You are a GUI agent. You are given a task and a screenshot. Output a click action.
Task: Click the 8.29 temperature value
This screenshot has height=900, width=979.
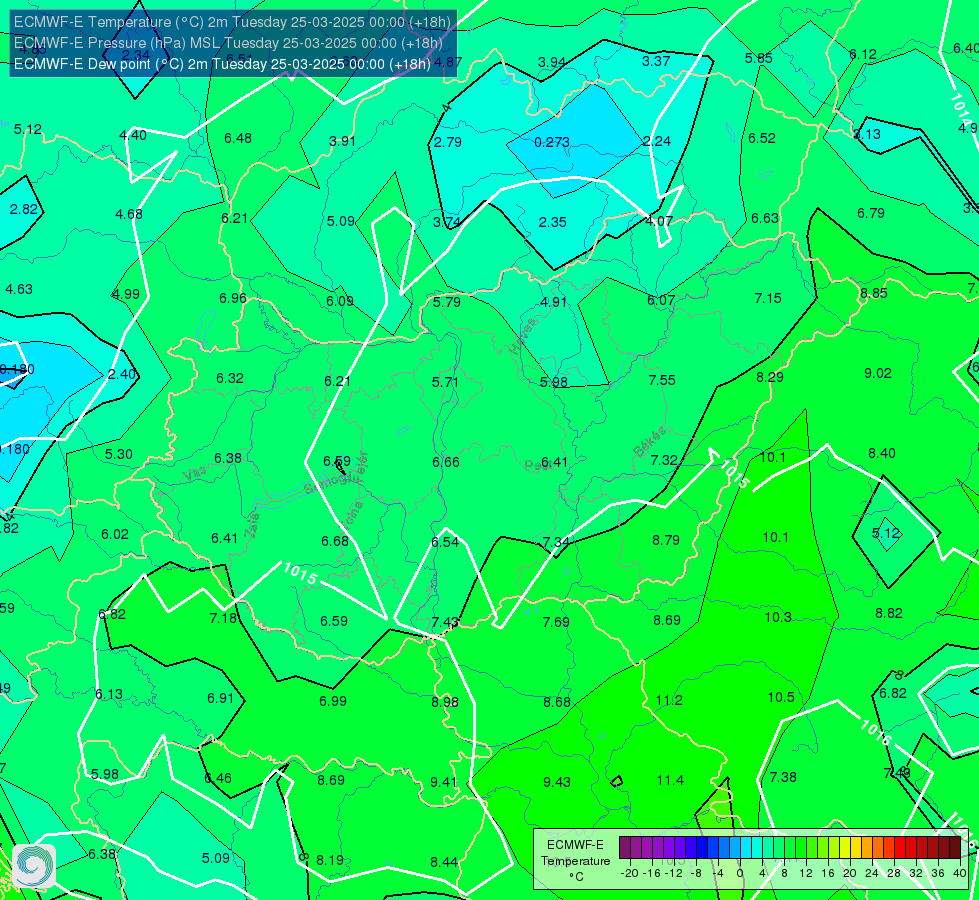[770, 378]
